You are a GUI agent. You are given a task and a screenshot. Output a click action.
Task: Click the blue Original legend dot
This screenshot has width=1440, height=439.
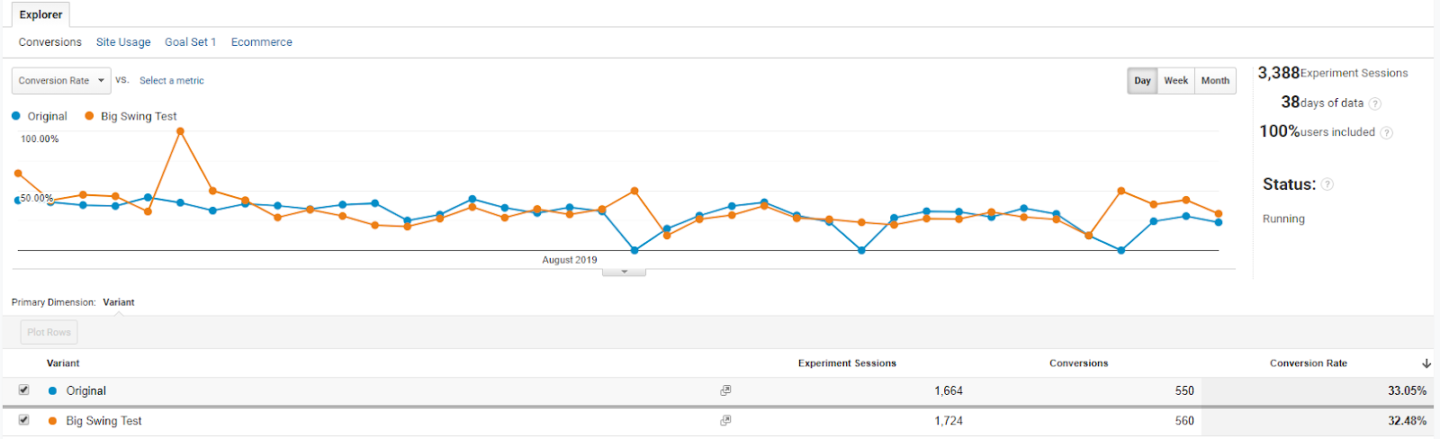[x=17, y=116]
